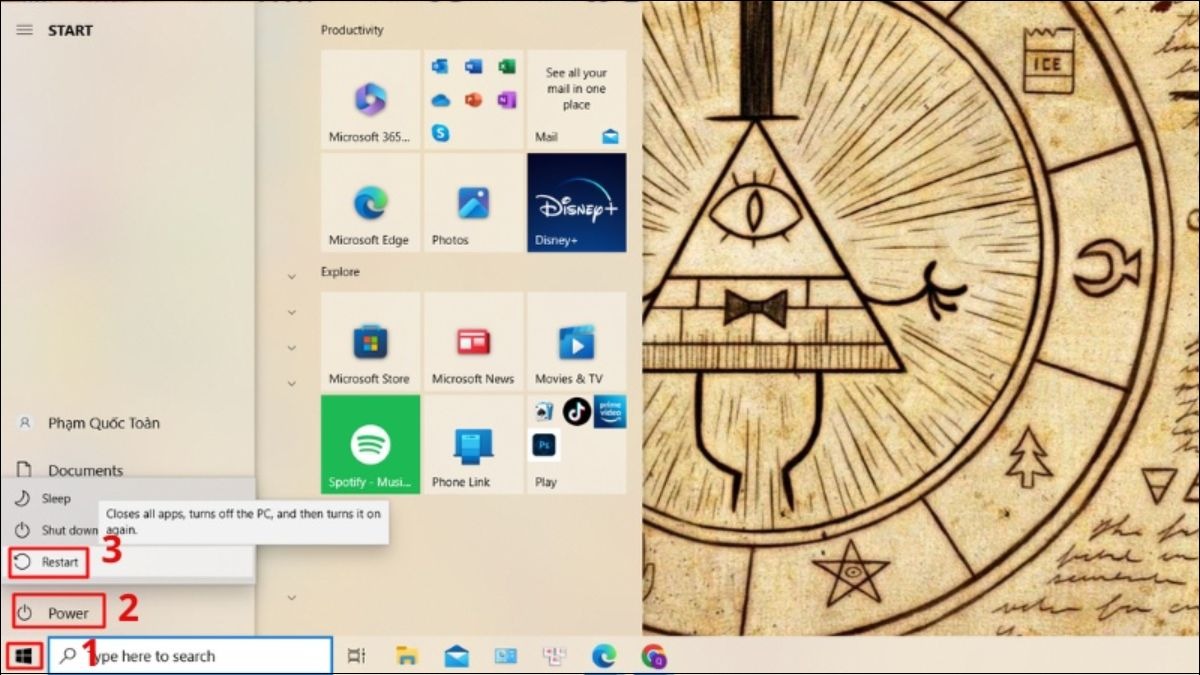Screen dimensions: 1200x675
Task: Open Solitaire in the Play folder tile
Action: [544, 410]
